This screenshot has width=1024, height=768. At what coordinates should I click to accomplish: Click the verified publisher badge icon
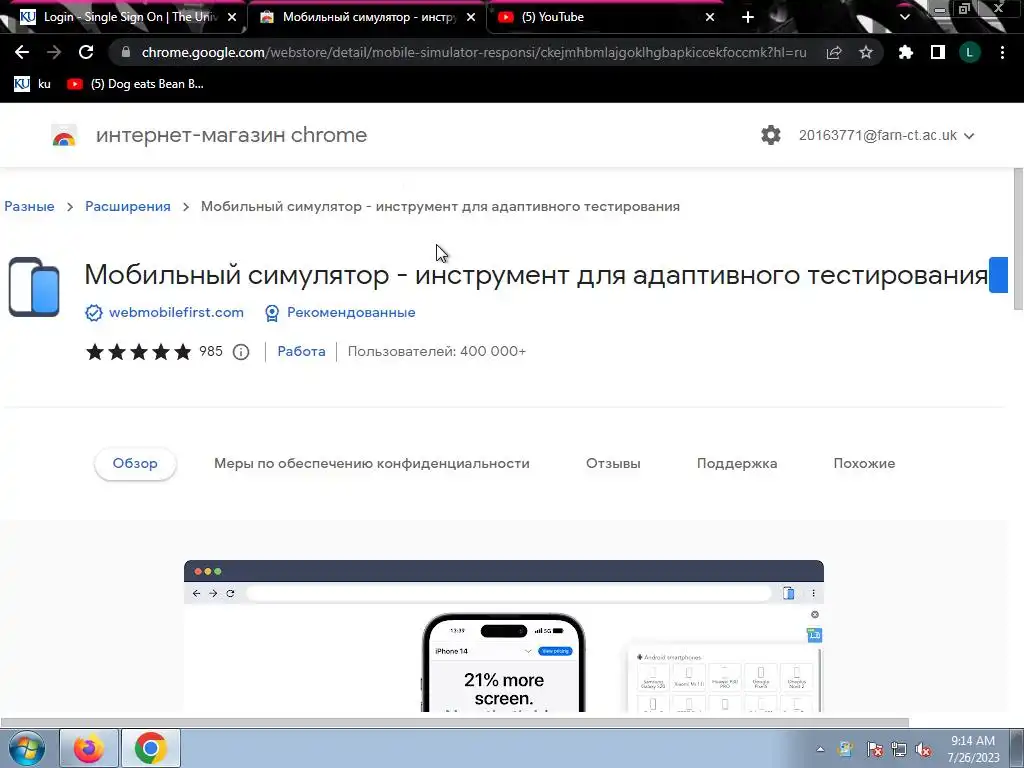[x=93, y=313]
